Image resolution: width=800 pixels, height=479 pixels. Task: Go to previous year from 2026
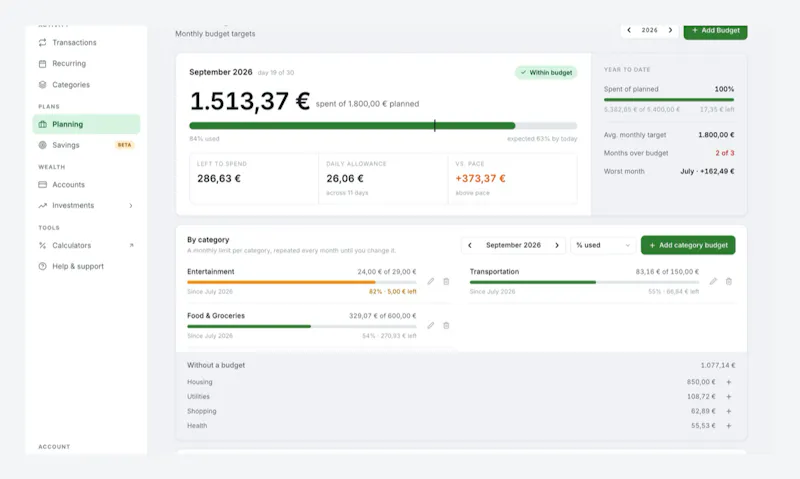tap(629, 30)
